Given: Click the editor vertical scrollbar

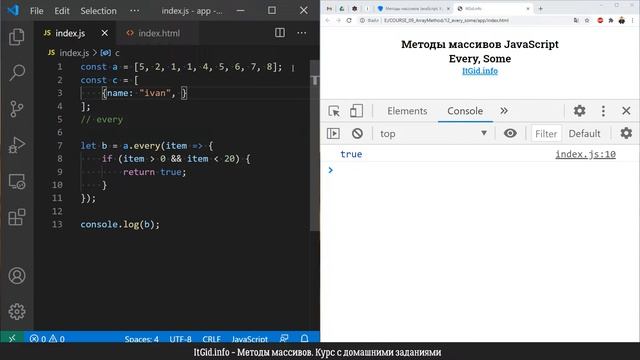Looking at the screenshot, I should [x=315, y=146].
